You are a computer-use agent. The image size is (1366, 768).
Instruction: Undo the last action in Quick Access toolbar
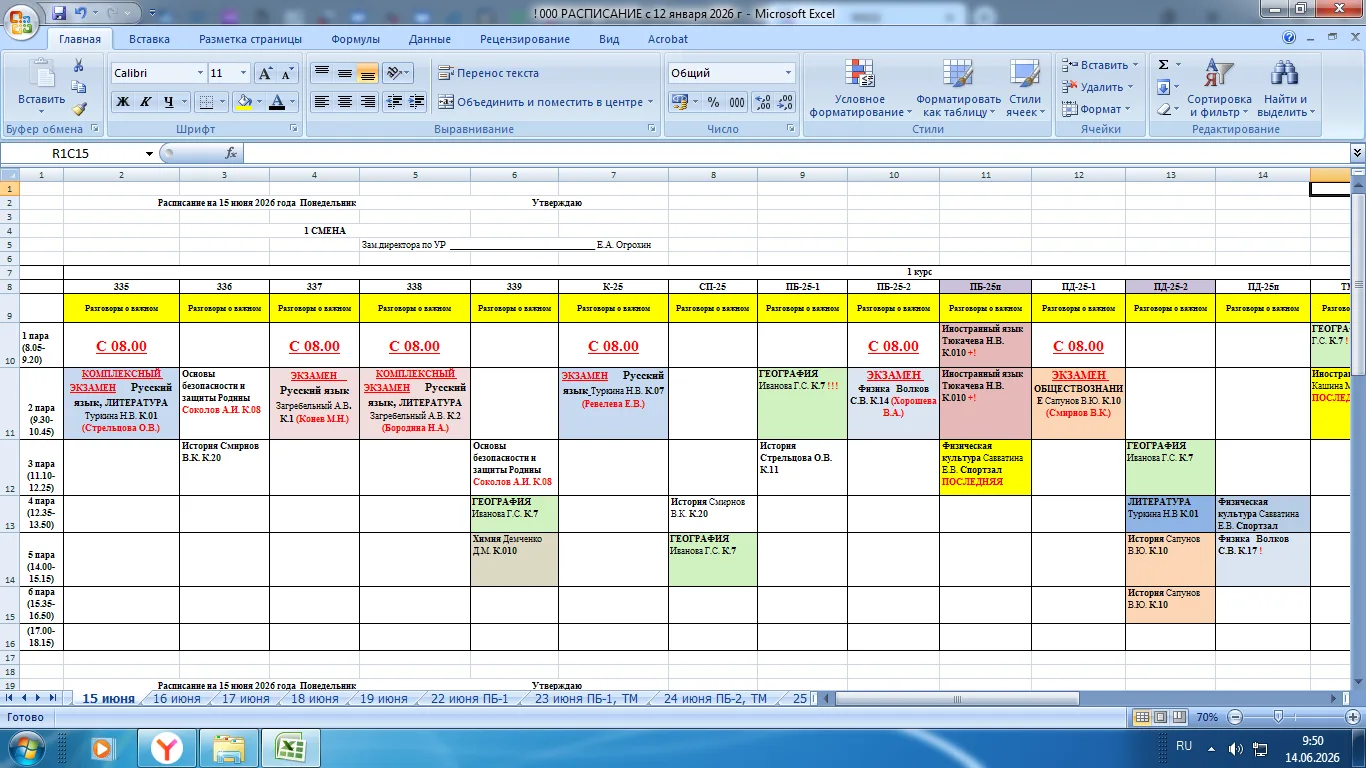82,13
